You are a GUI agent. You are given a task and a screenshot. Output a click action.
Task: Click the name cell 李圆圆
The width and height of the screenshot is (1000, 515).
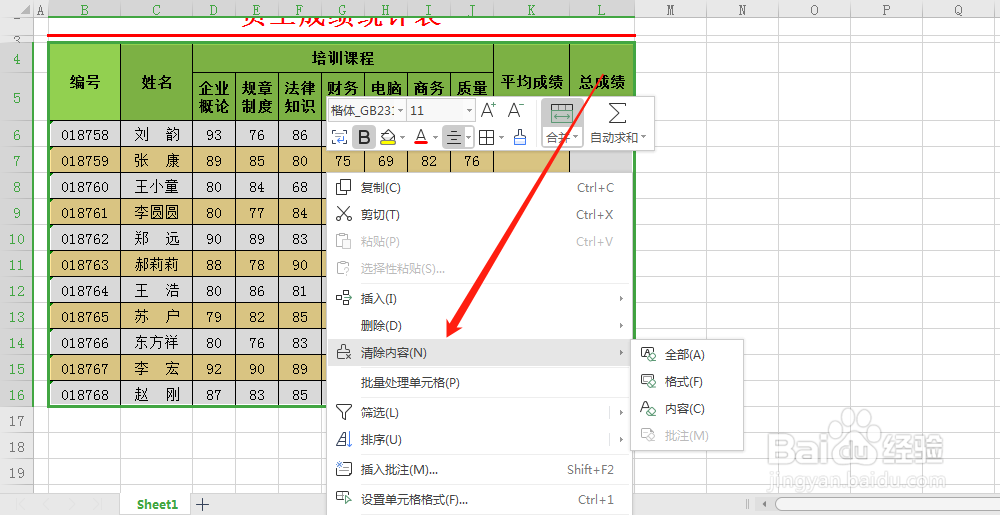pyautogui.click(x=157, y=213)
